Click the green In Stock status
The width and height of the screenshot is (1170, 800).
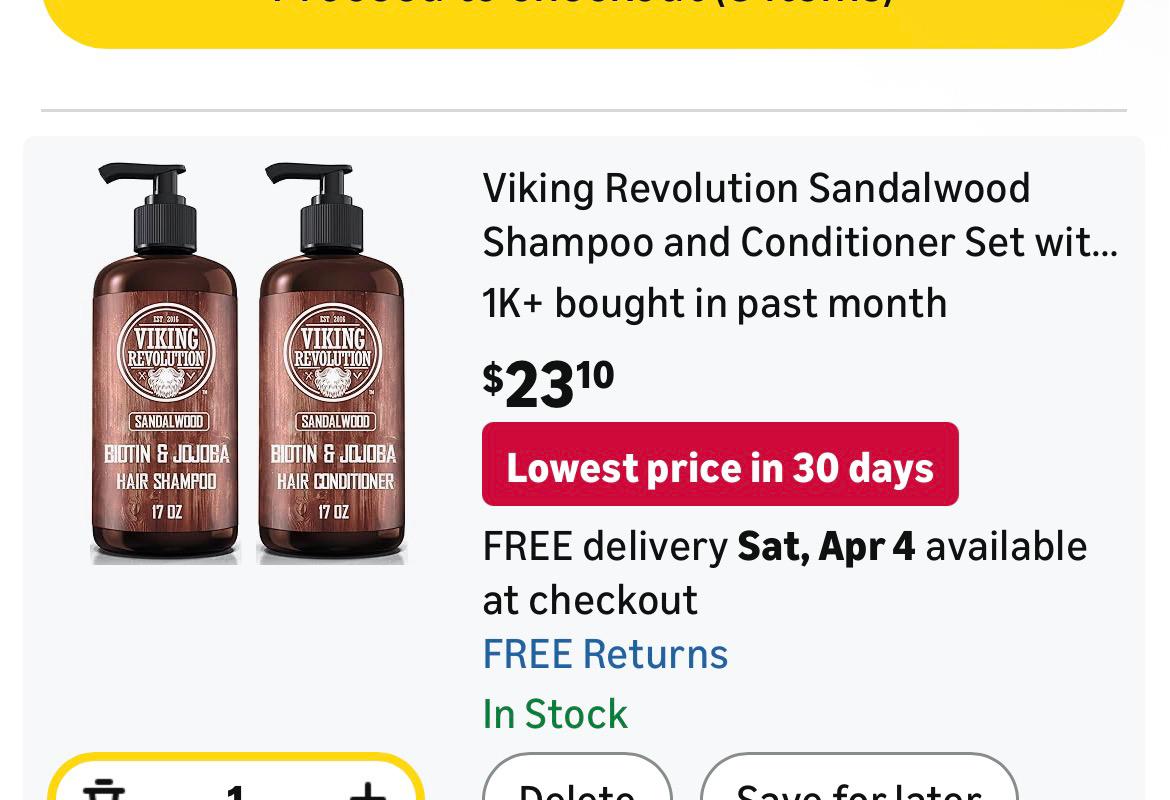(x=555, y=714)
